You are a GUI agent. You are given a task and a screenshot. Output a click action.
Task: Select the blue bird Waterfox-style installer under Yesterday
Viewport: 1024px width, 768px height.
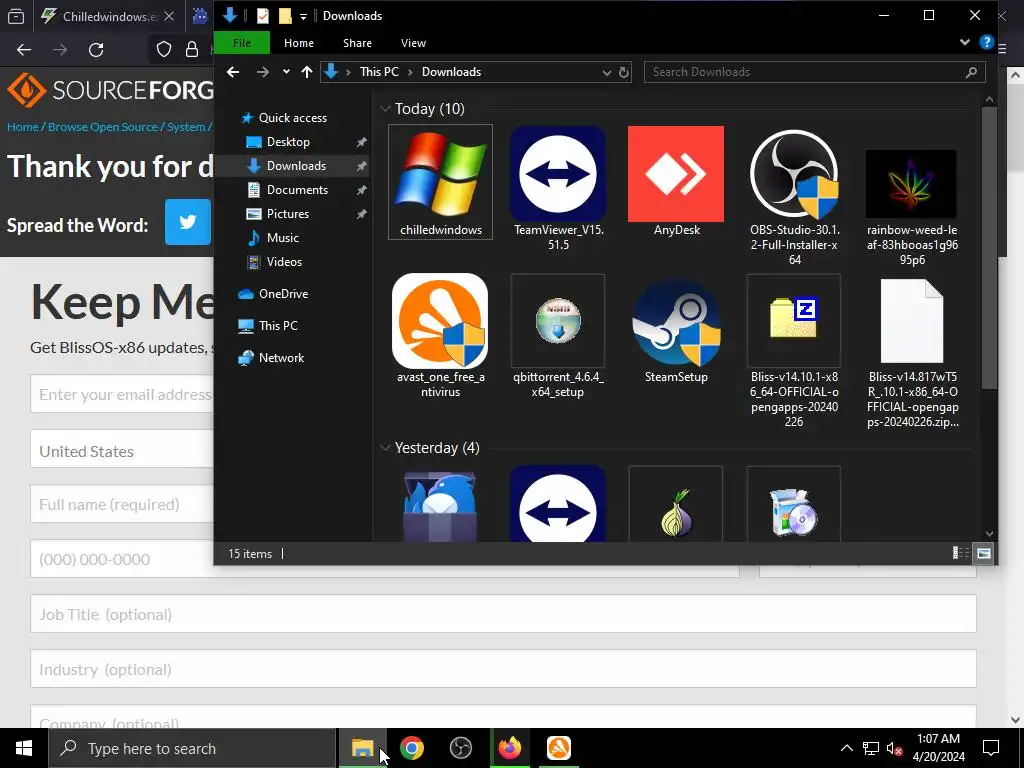point(440,506)
